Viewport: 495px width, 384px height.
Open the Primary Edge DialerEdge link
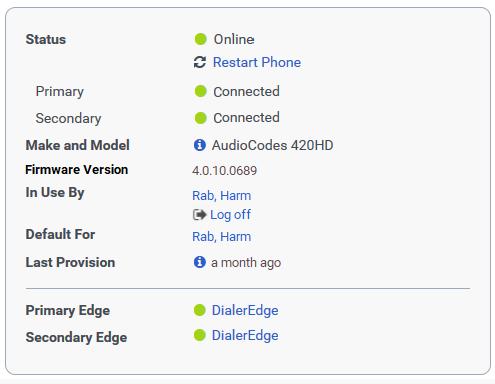245,310
